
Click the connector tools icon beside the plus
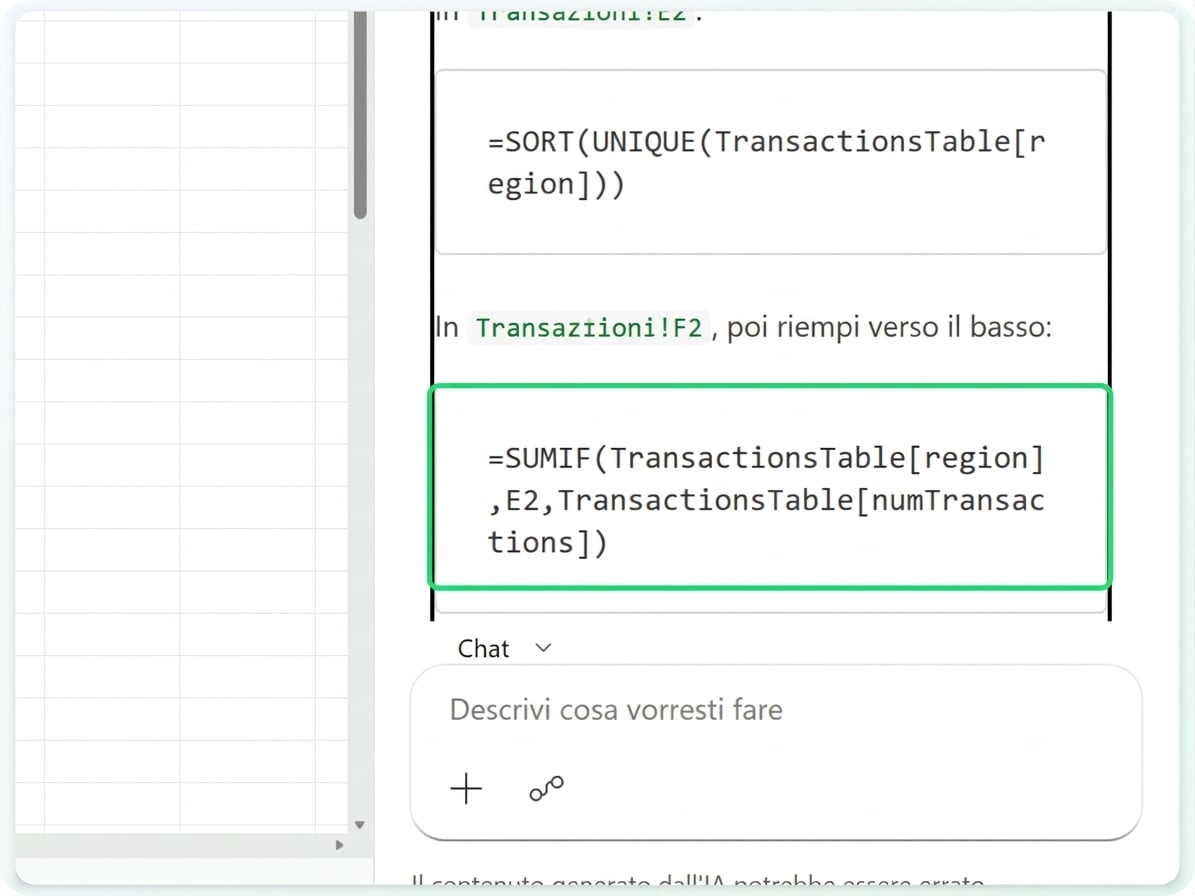(546, 789)
